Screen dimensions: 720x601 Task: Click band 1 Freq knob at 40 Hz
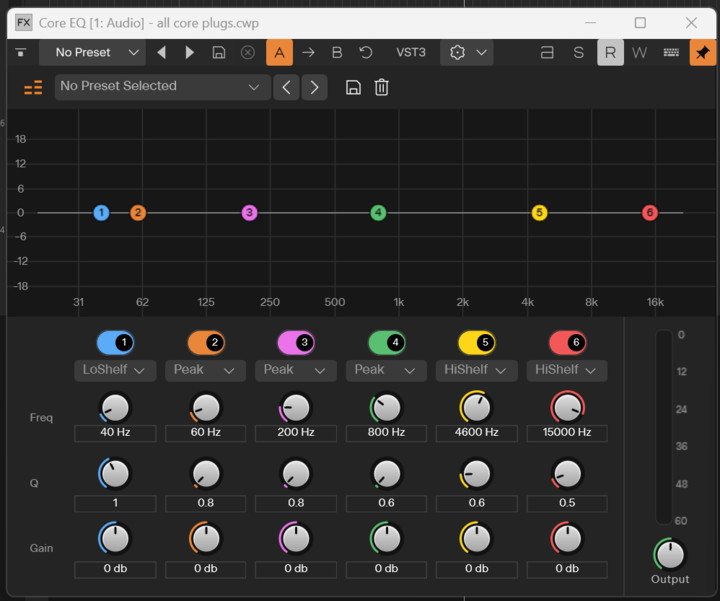pyautogui.click(x=115, y=407)
